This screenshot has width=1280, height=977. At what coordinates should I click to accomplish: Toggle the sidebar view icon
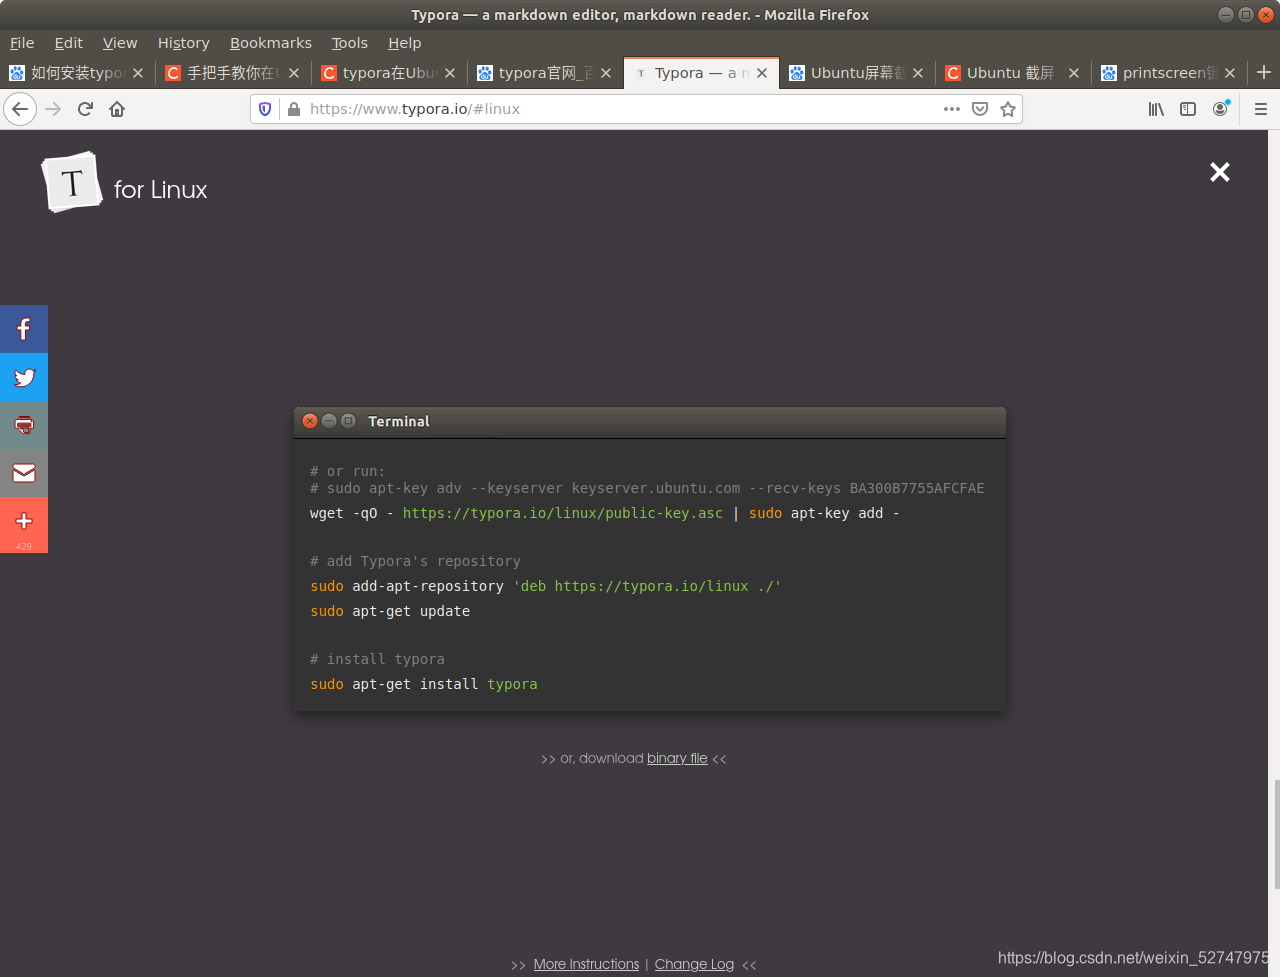(x=1188, y=109)
